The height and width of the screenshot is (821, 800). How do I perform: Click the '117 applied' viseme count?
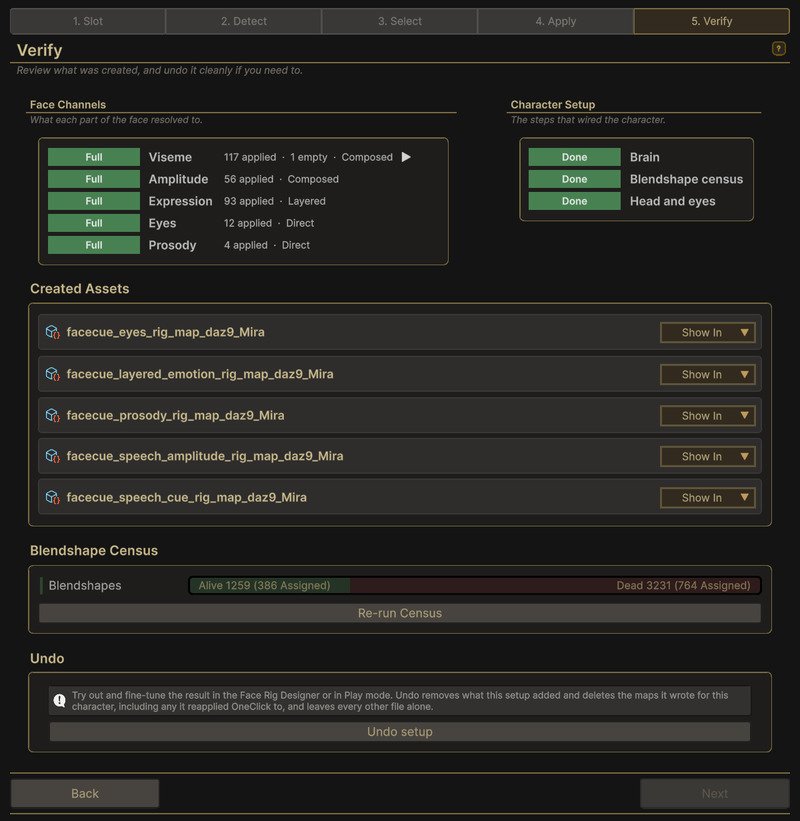click(x=250, y=157)
